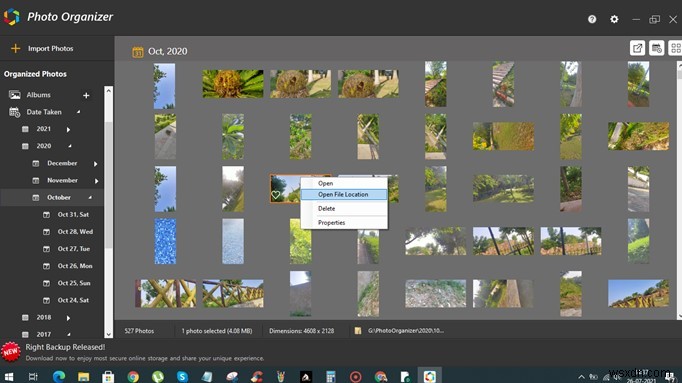The width and height of the screenshot is (682, 383).
Task: Collapse the October month node
Action: click(x=90, y=197)
